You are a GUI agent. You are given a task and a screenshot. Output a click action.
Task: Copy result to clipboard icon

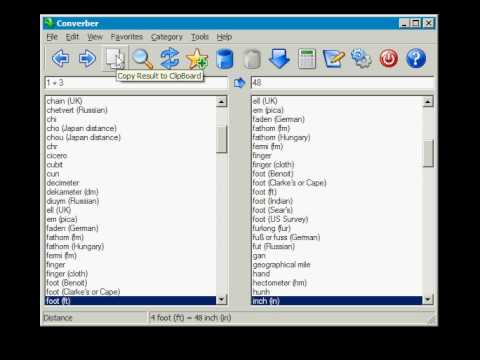tap(115, 59)
